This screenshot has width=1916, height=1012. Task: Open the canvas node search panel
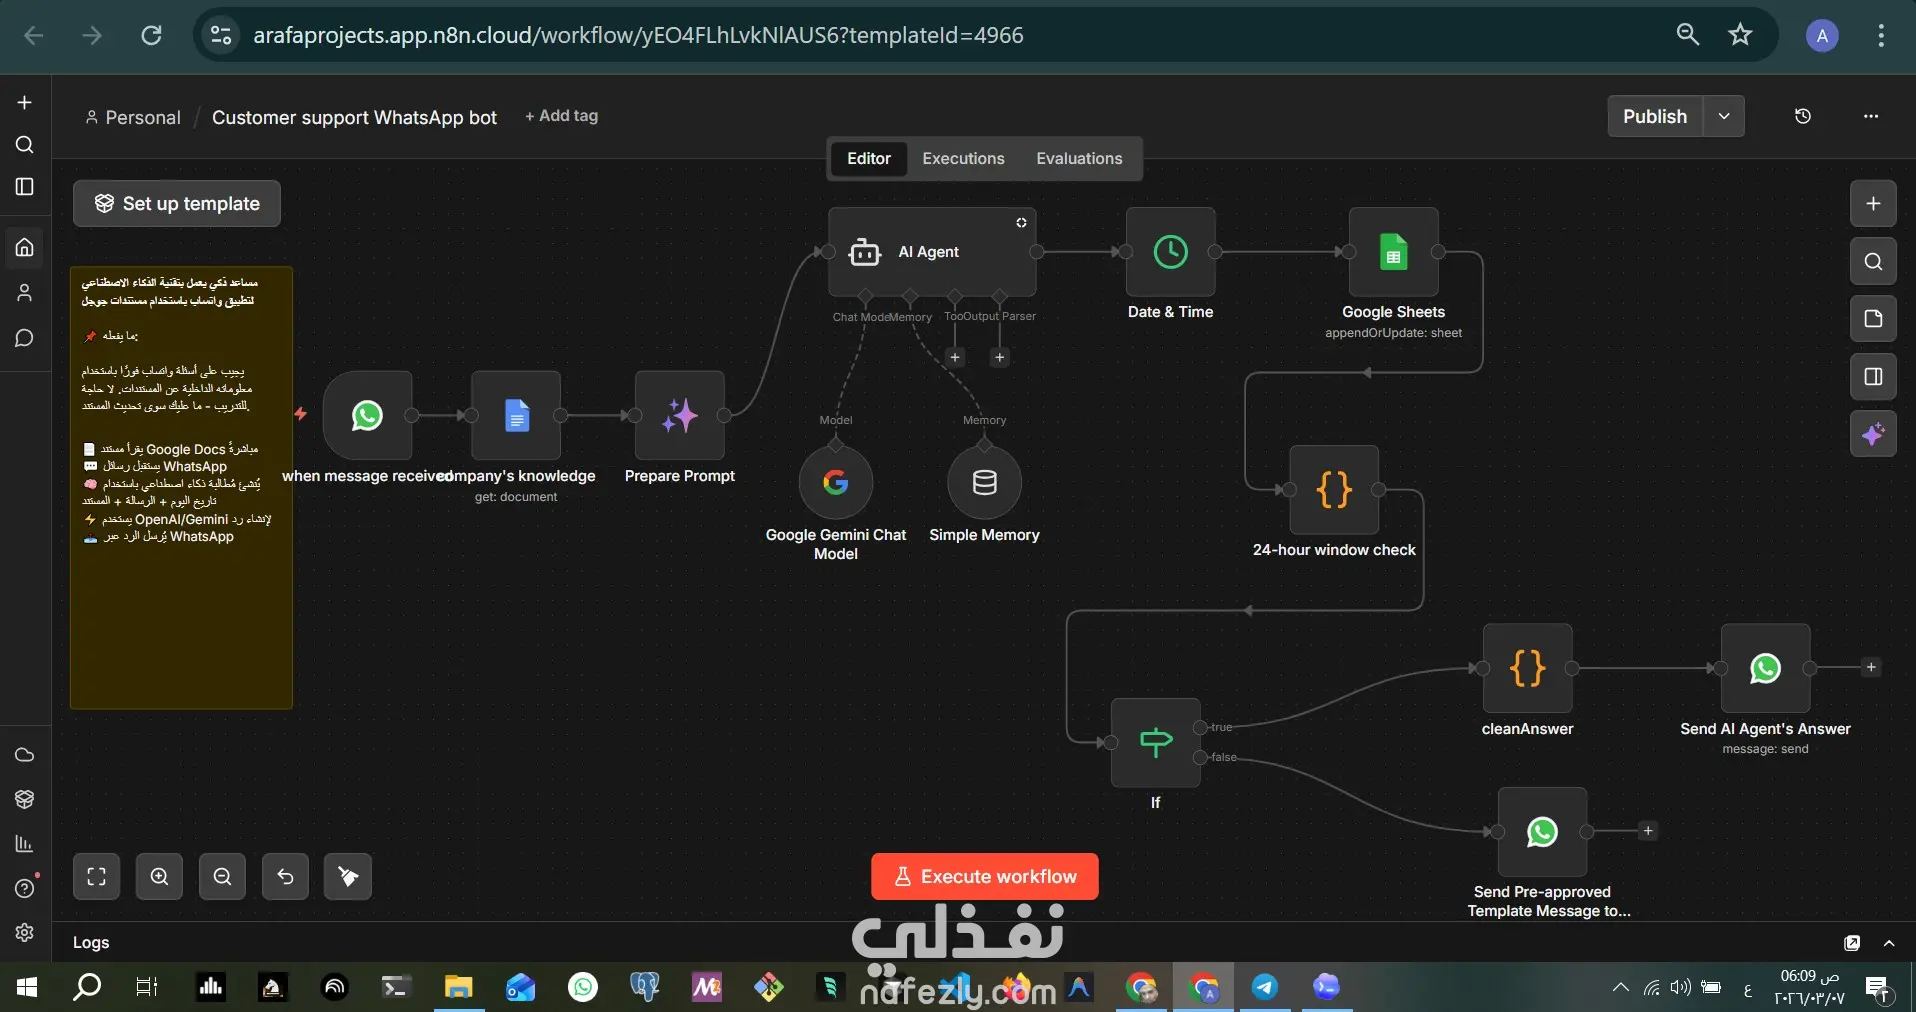[1874, 262]
